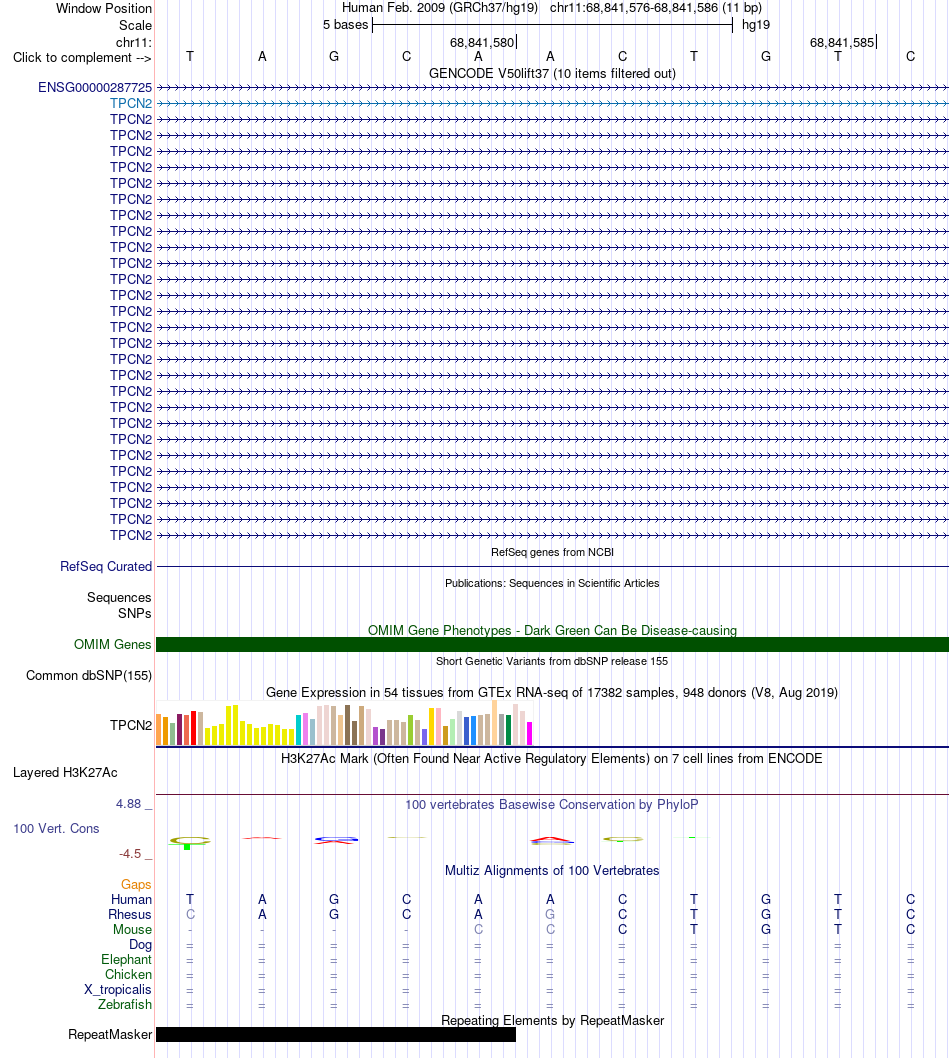The width and height of the screenshot is (950, 1058).
Task: Click the Layered H3K27Ac track label
Action: [x=65, y=773]
